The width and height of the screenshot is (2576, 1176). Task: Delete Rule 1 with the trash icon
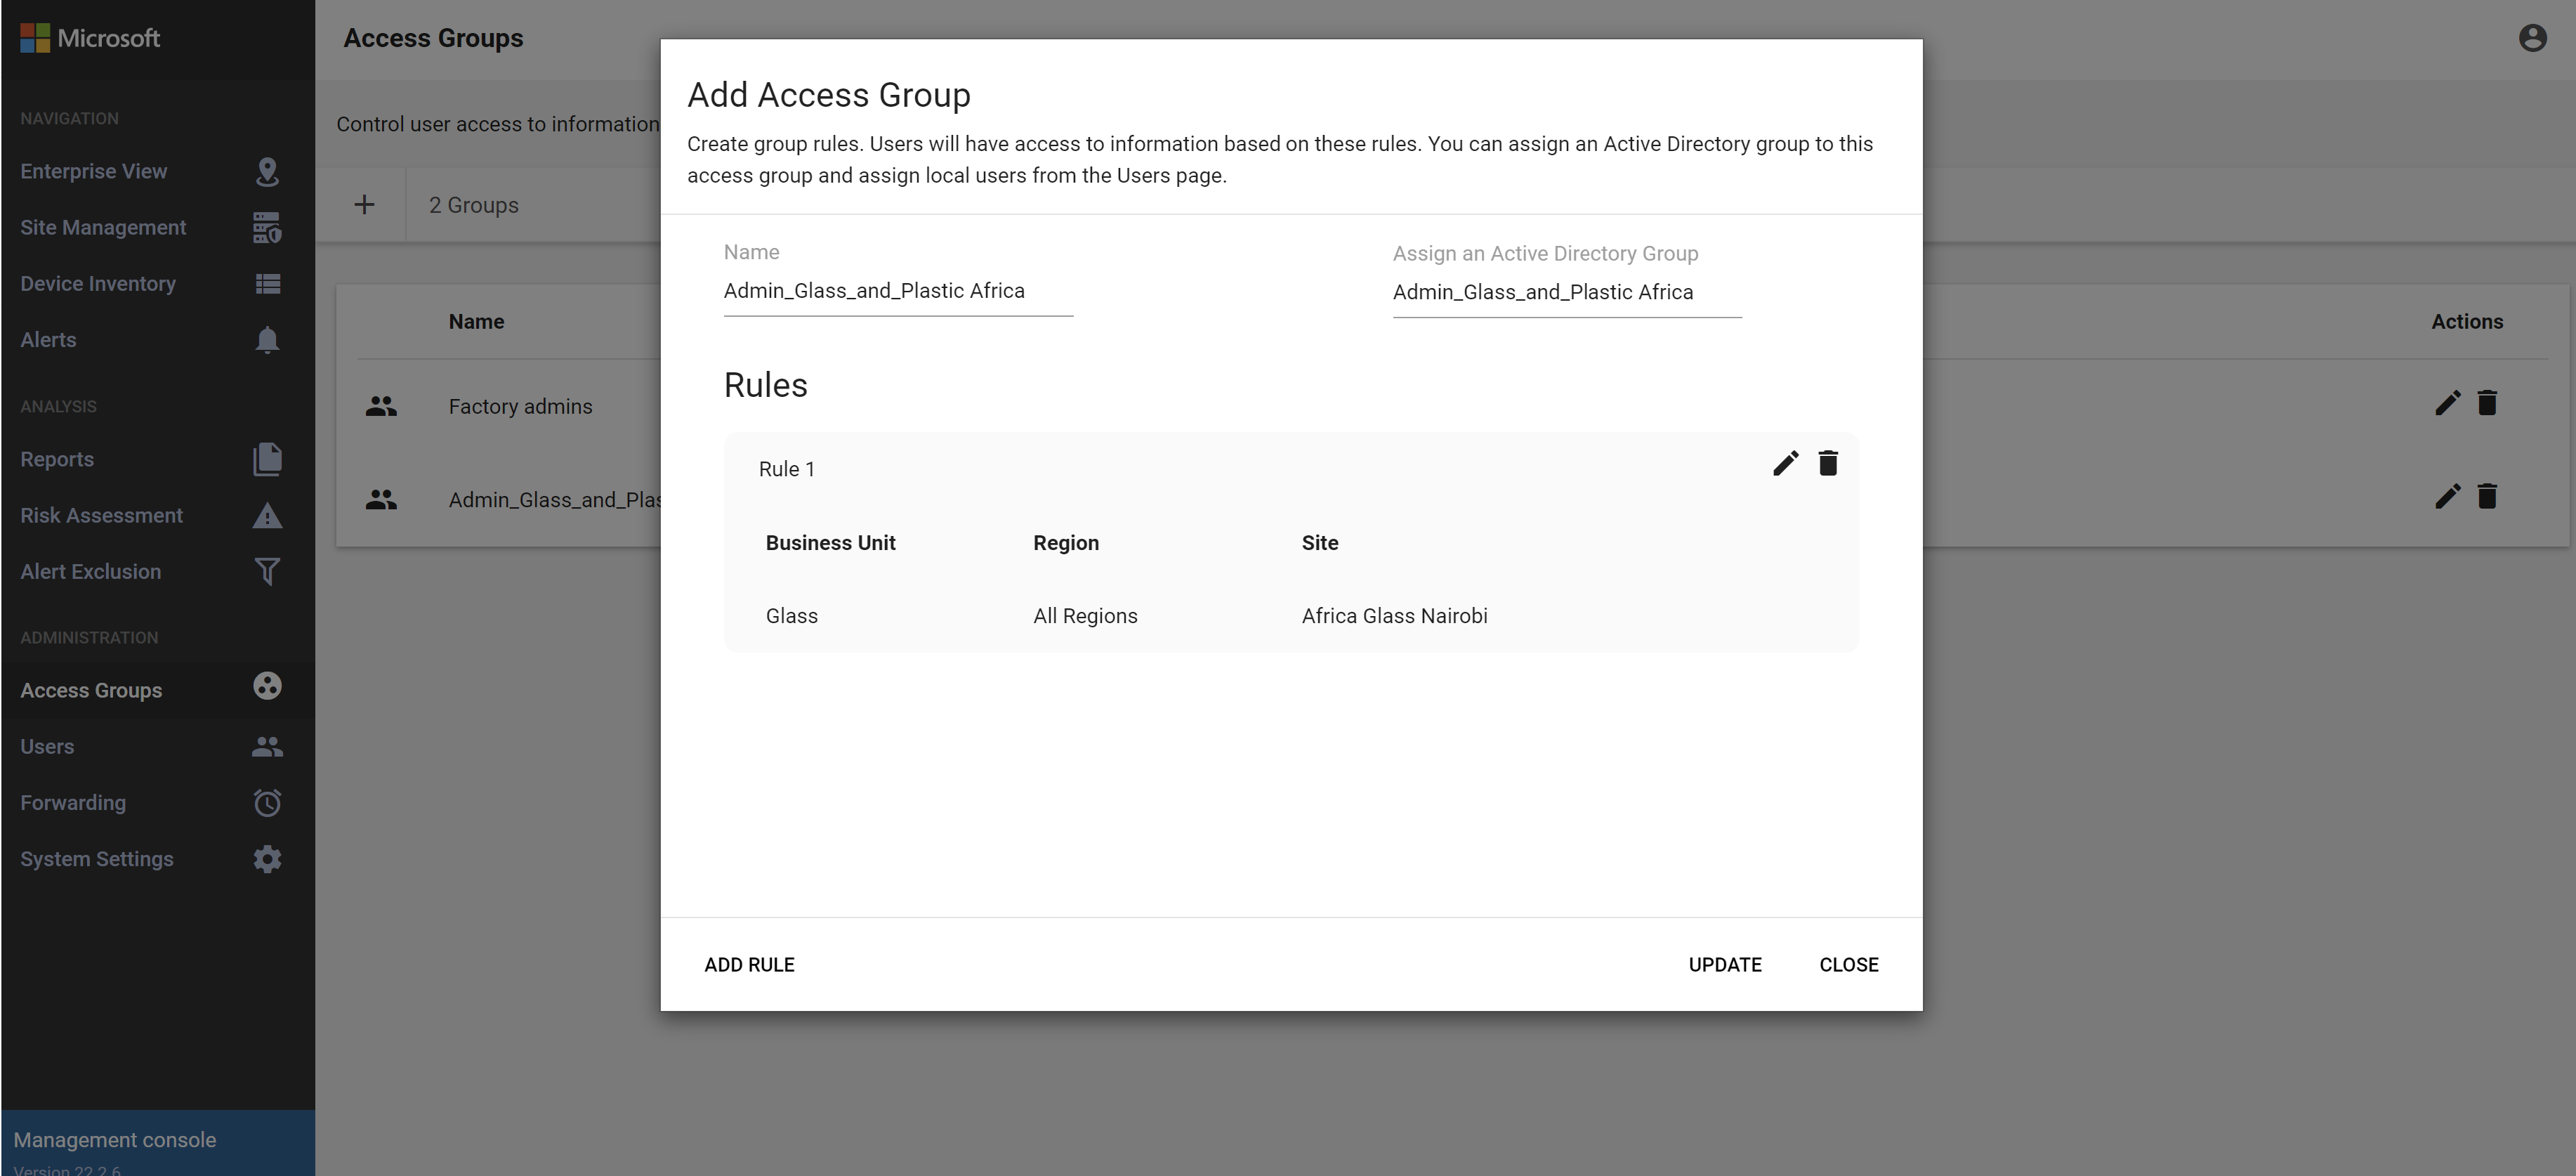point(1829,463)
